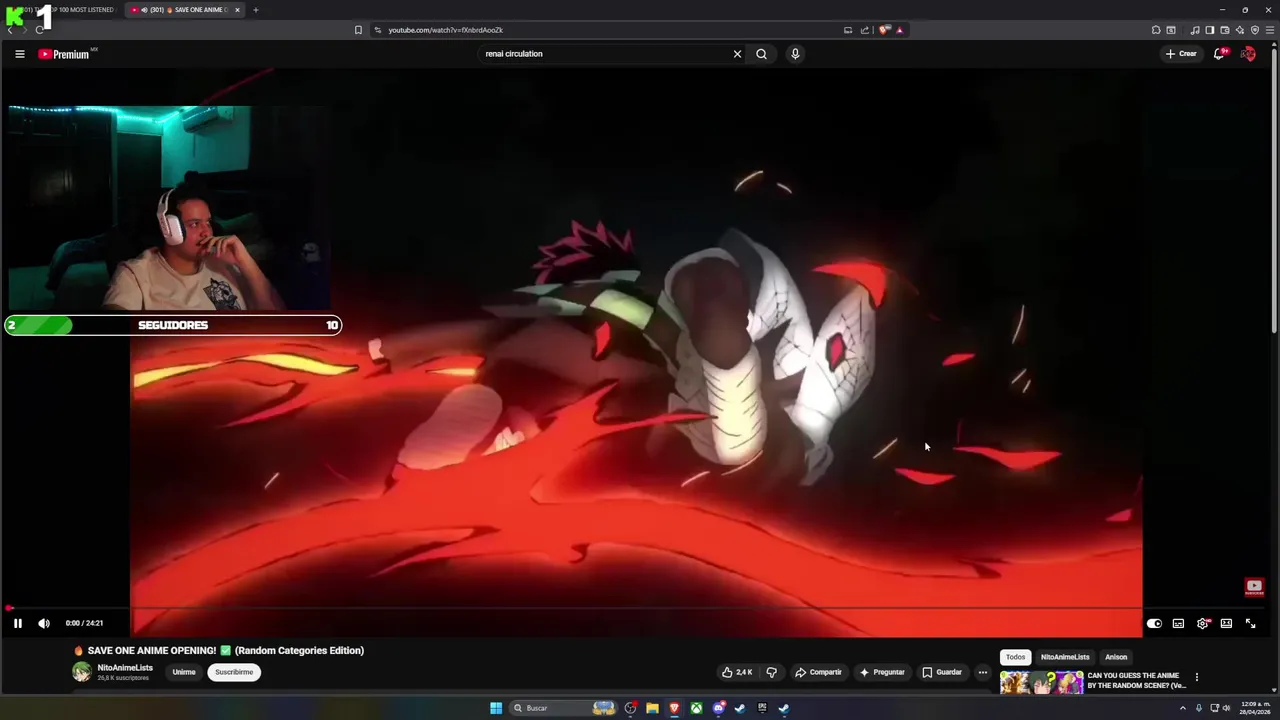Open the YouTube account avatar menu

tap(1248, 54)
